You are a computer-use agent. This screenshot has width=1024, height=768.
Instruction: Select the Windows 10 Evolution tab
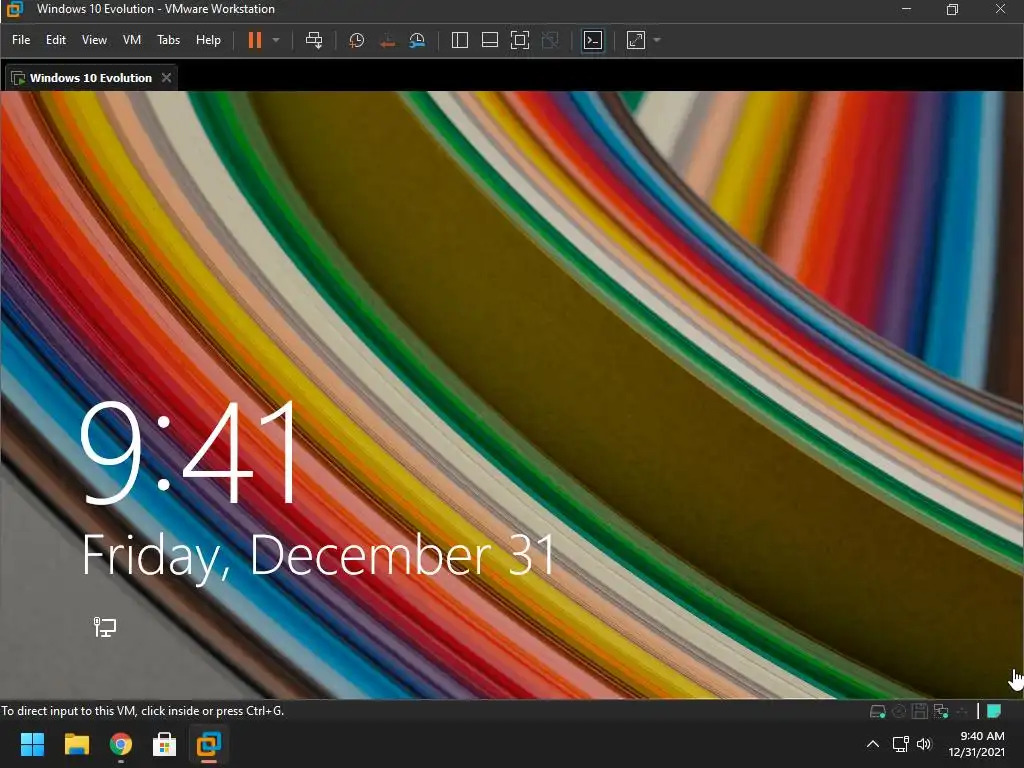pos(91,78)
